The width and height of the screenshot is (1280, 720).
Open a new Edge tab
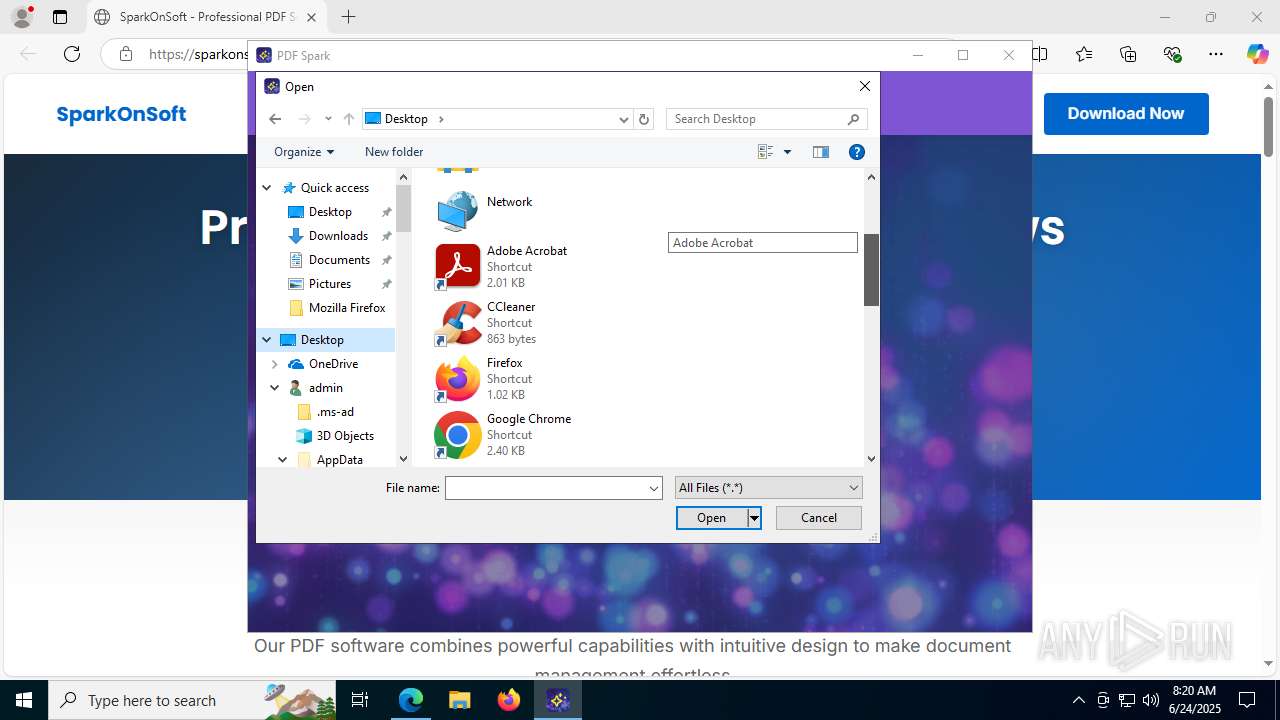(348, 17)
